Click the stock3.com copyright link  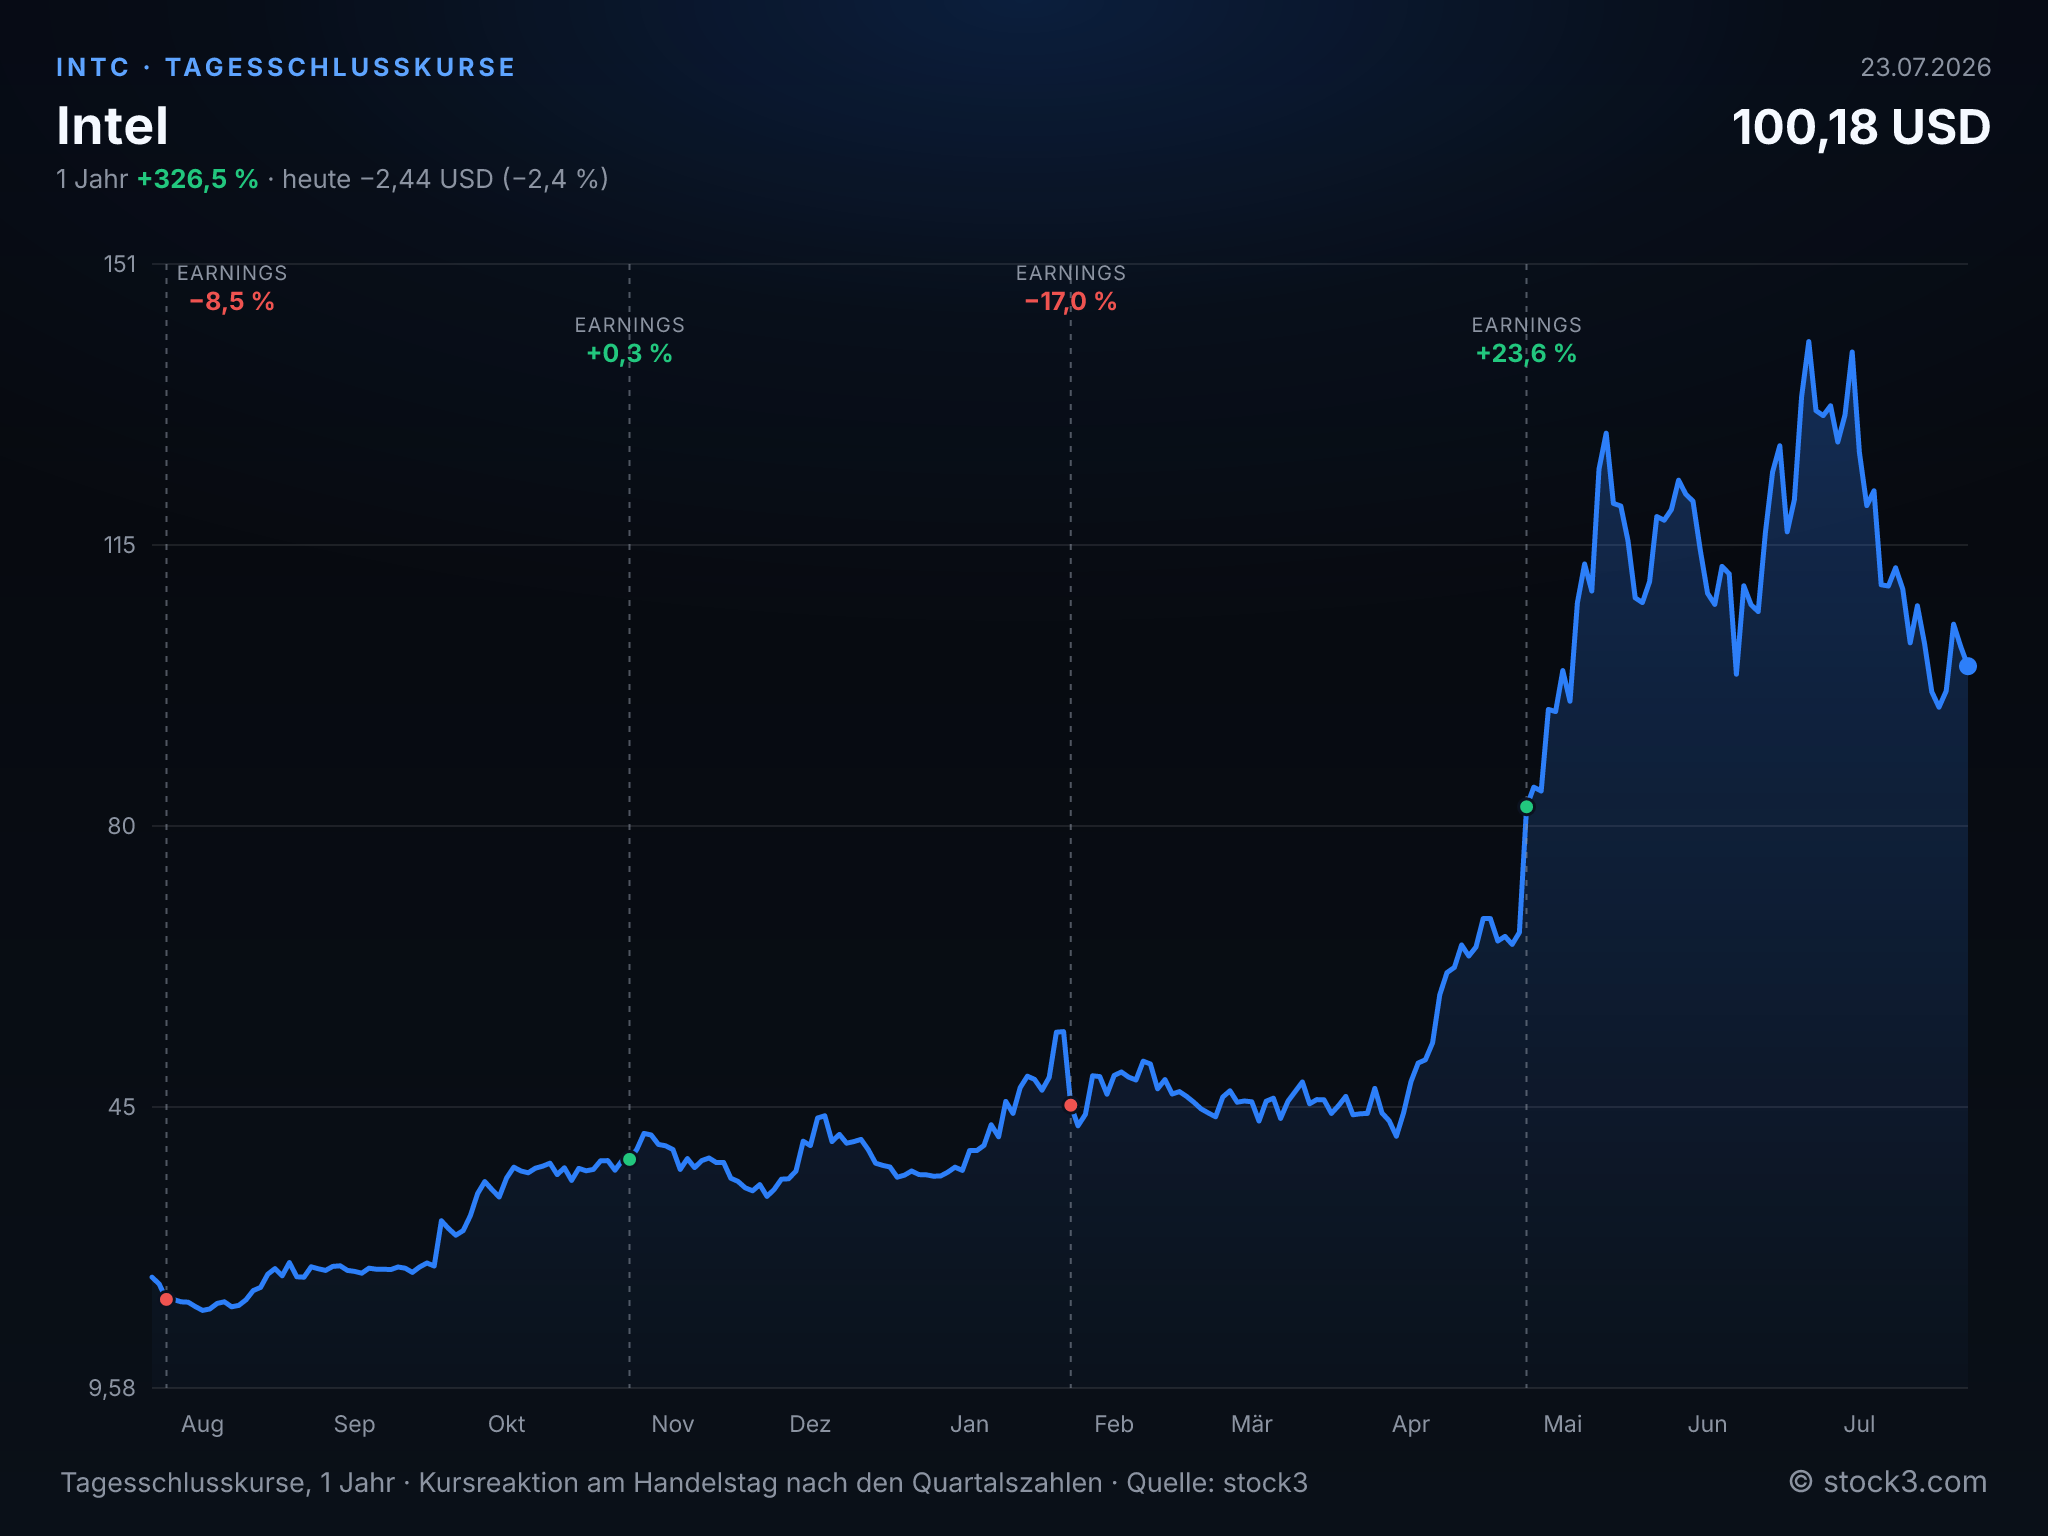pos(1887,1482)
